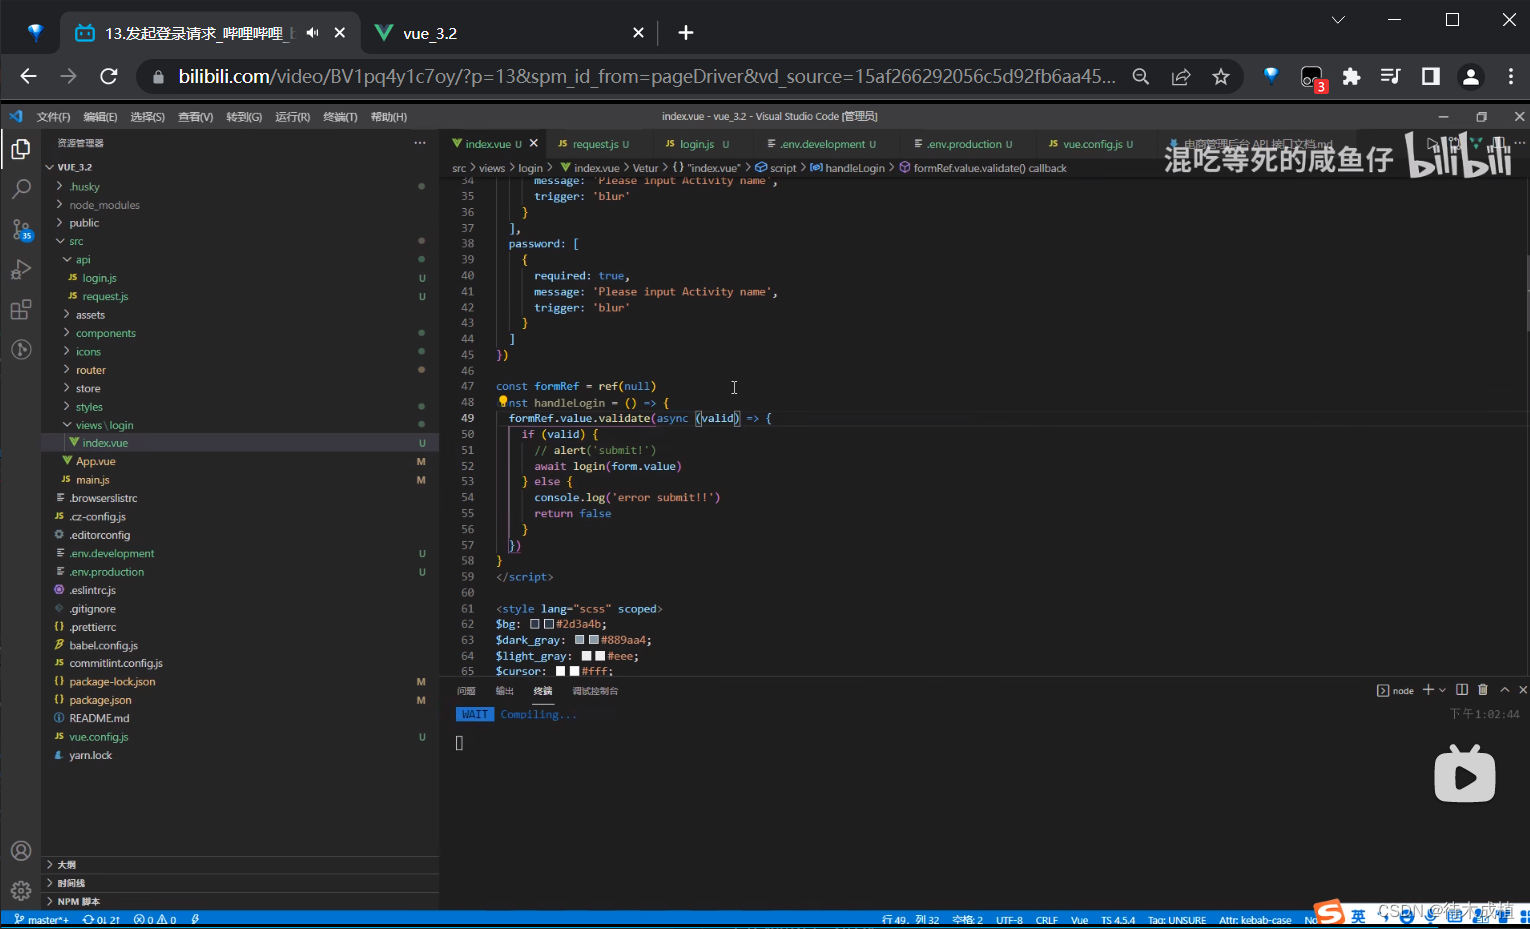Maximize the terminal panel with up chevron
The image size is (1530, 929).
pyautogui.click(x=1504, y=690)
